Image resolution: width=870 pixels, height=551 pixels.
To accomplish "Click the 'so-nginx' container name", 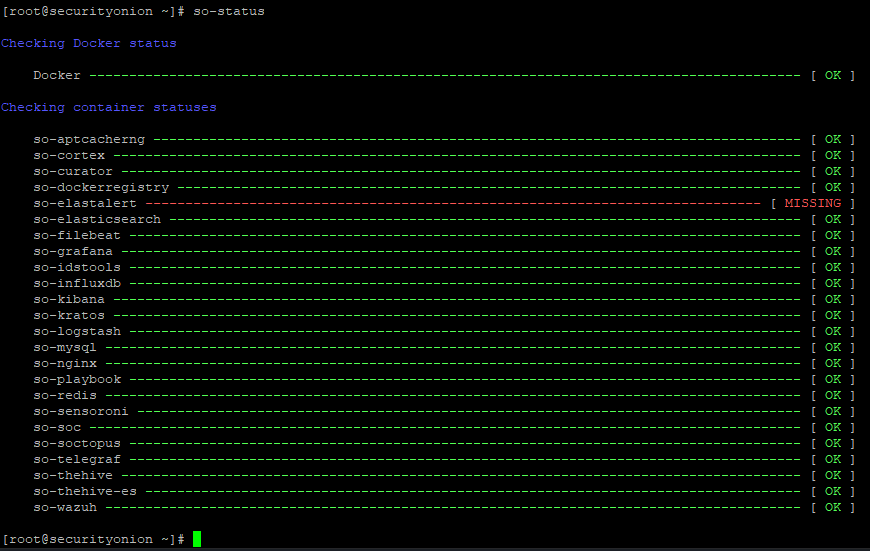I will click(x=65, y=364).
